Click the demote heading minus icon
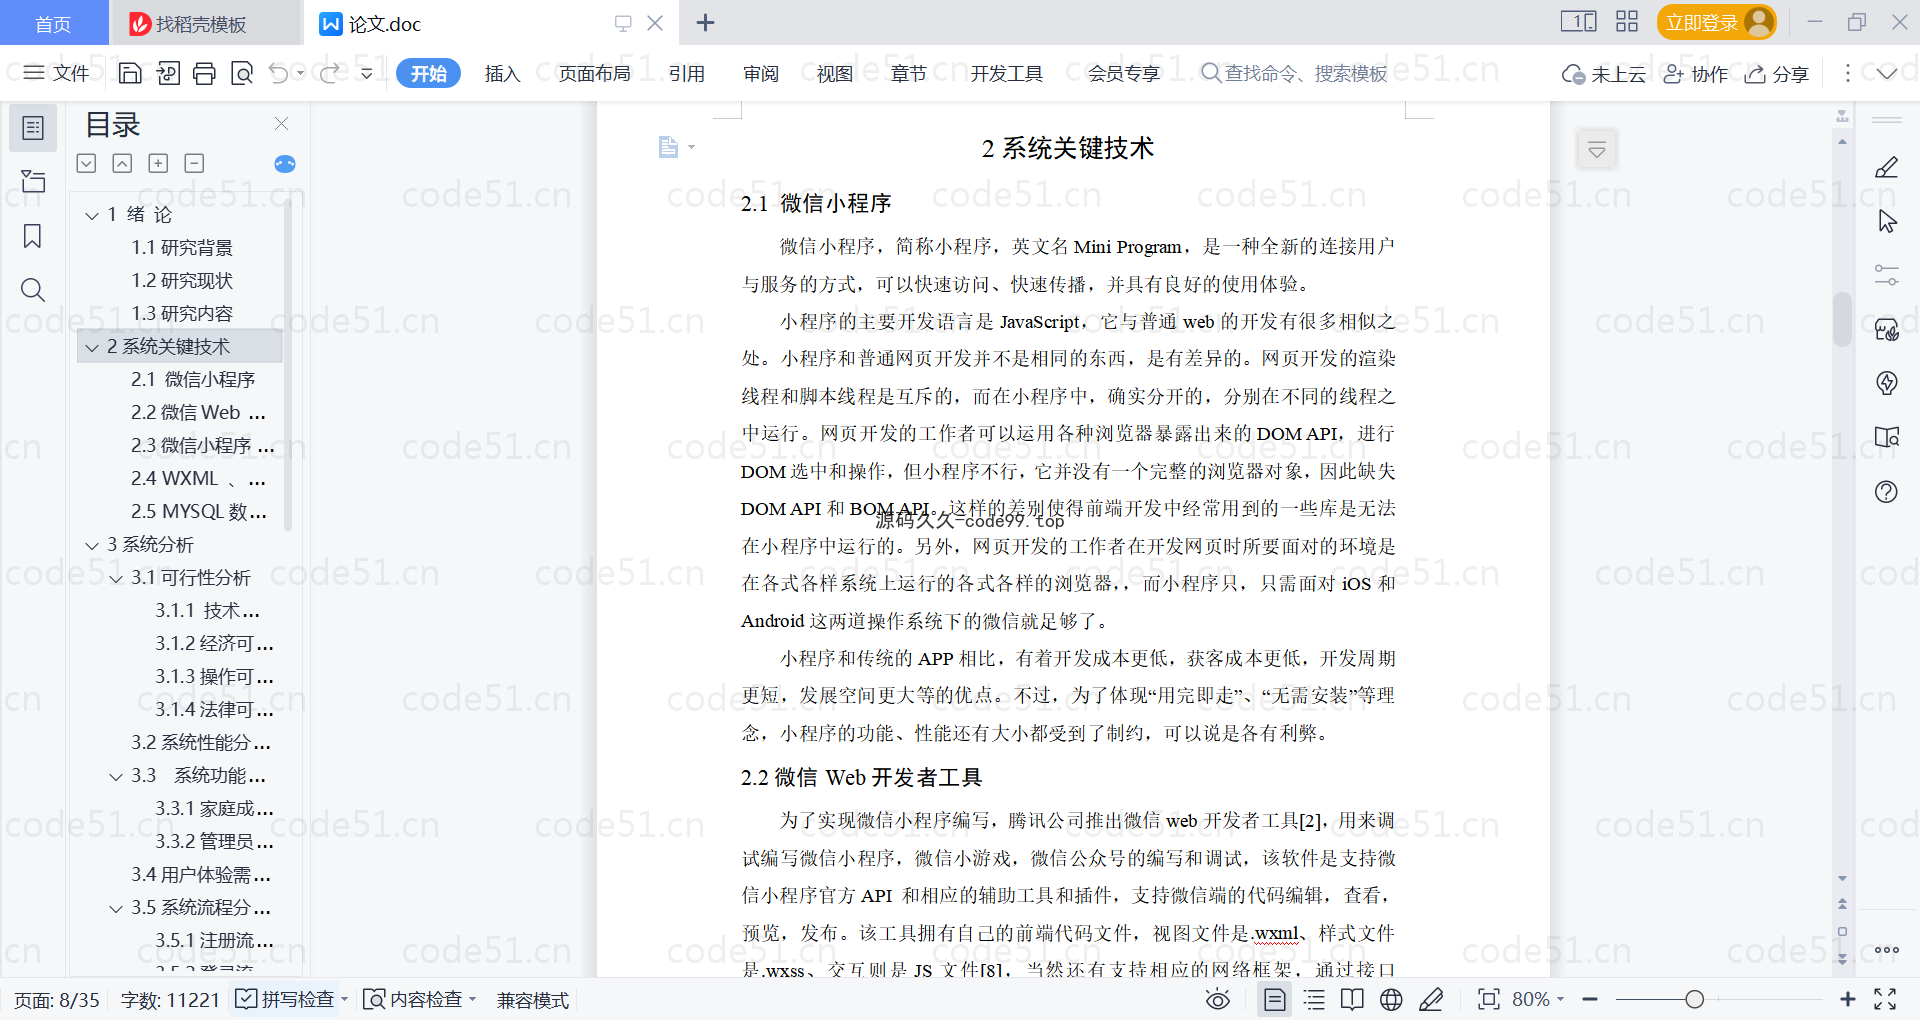Viewport: 1920px width, 1020px height. point(194,163)
